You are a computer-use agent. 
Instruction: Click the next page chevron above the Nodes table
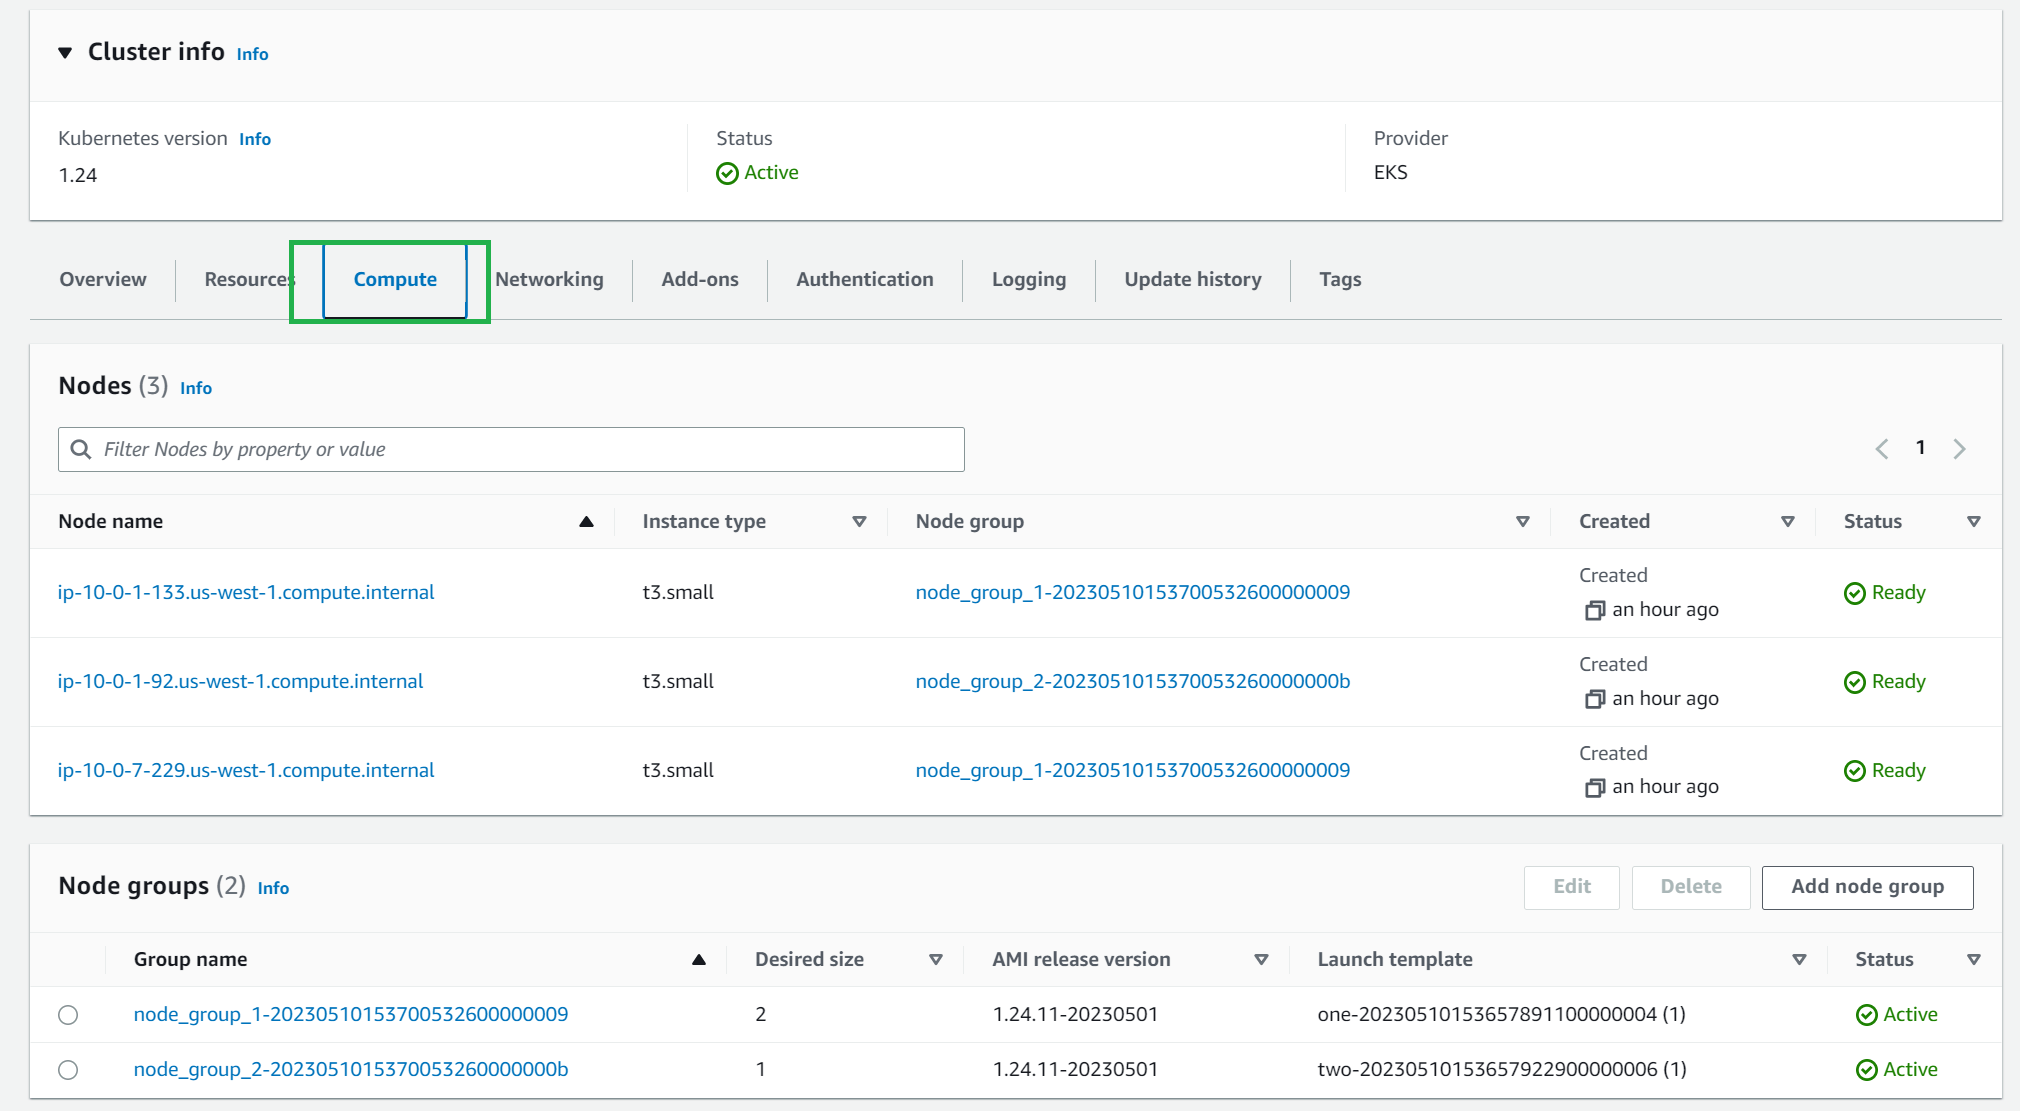pyautogui.click(x=1960, y=448)
